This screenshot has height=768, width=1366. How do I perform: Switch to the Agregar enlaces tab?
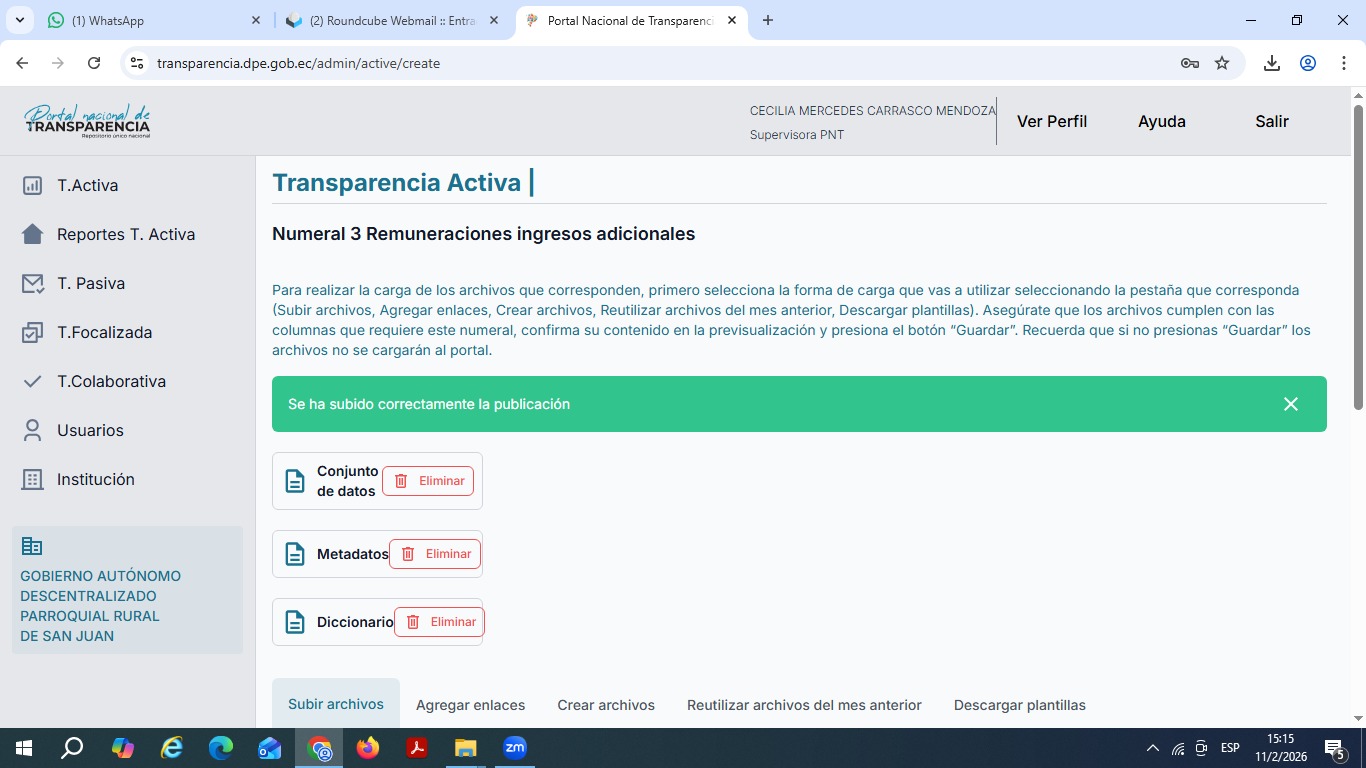[x=470, y=705]
